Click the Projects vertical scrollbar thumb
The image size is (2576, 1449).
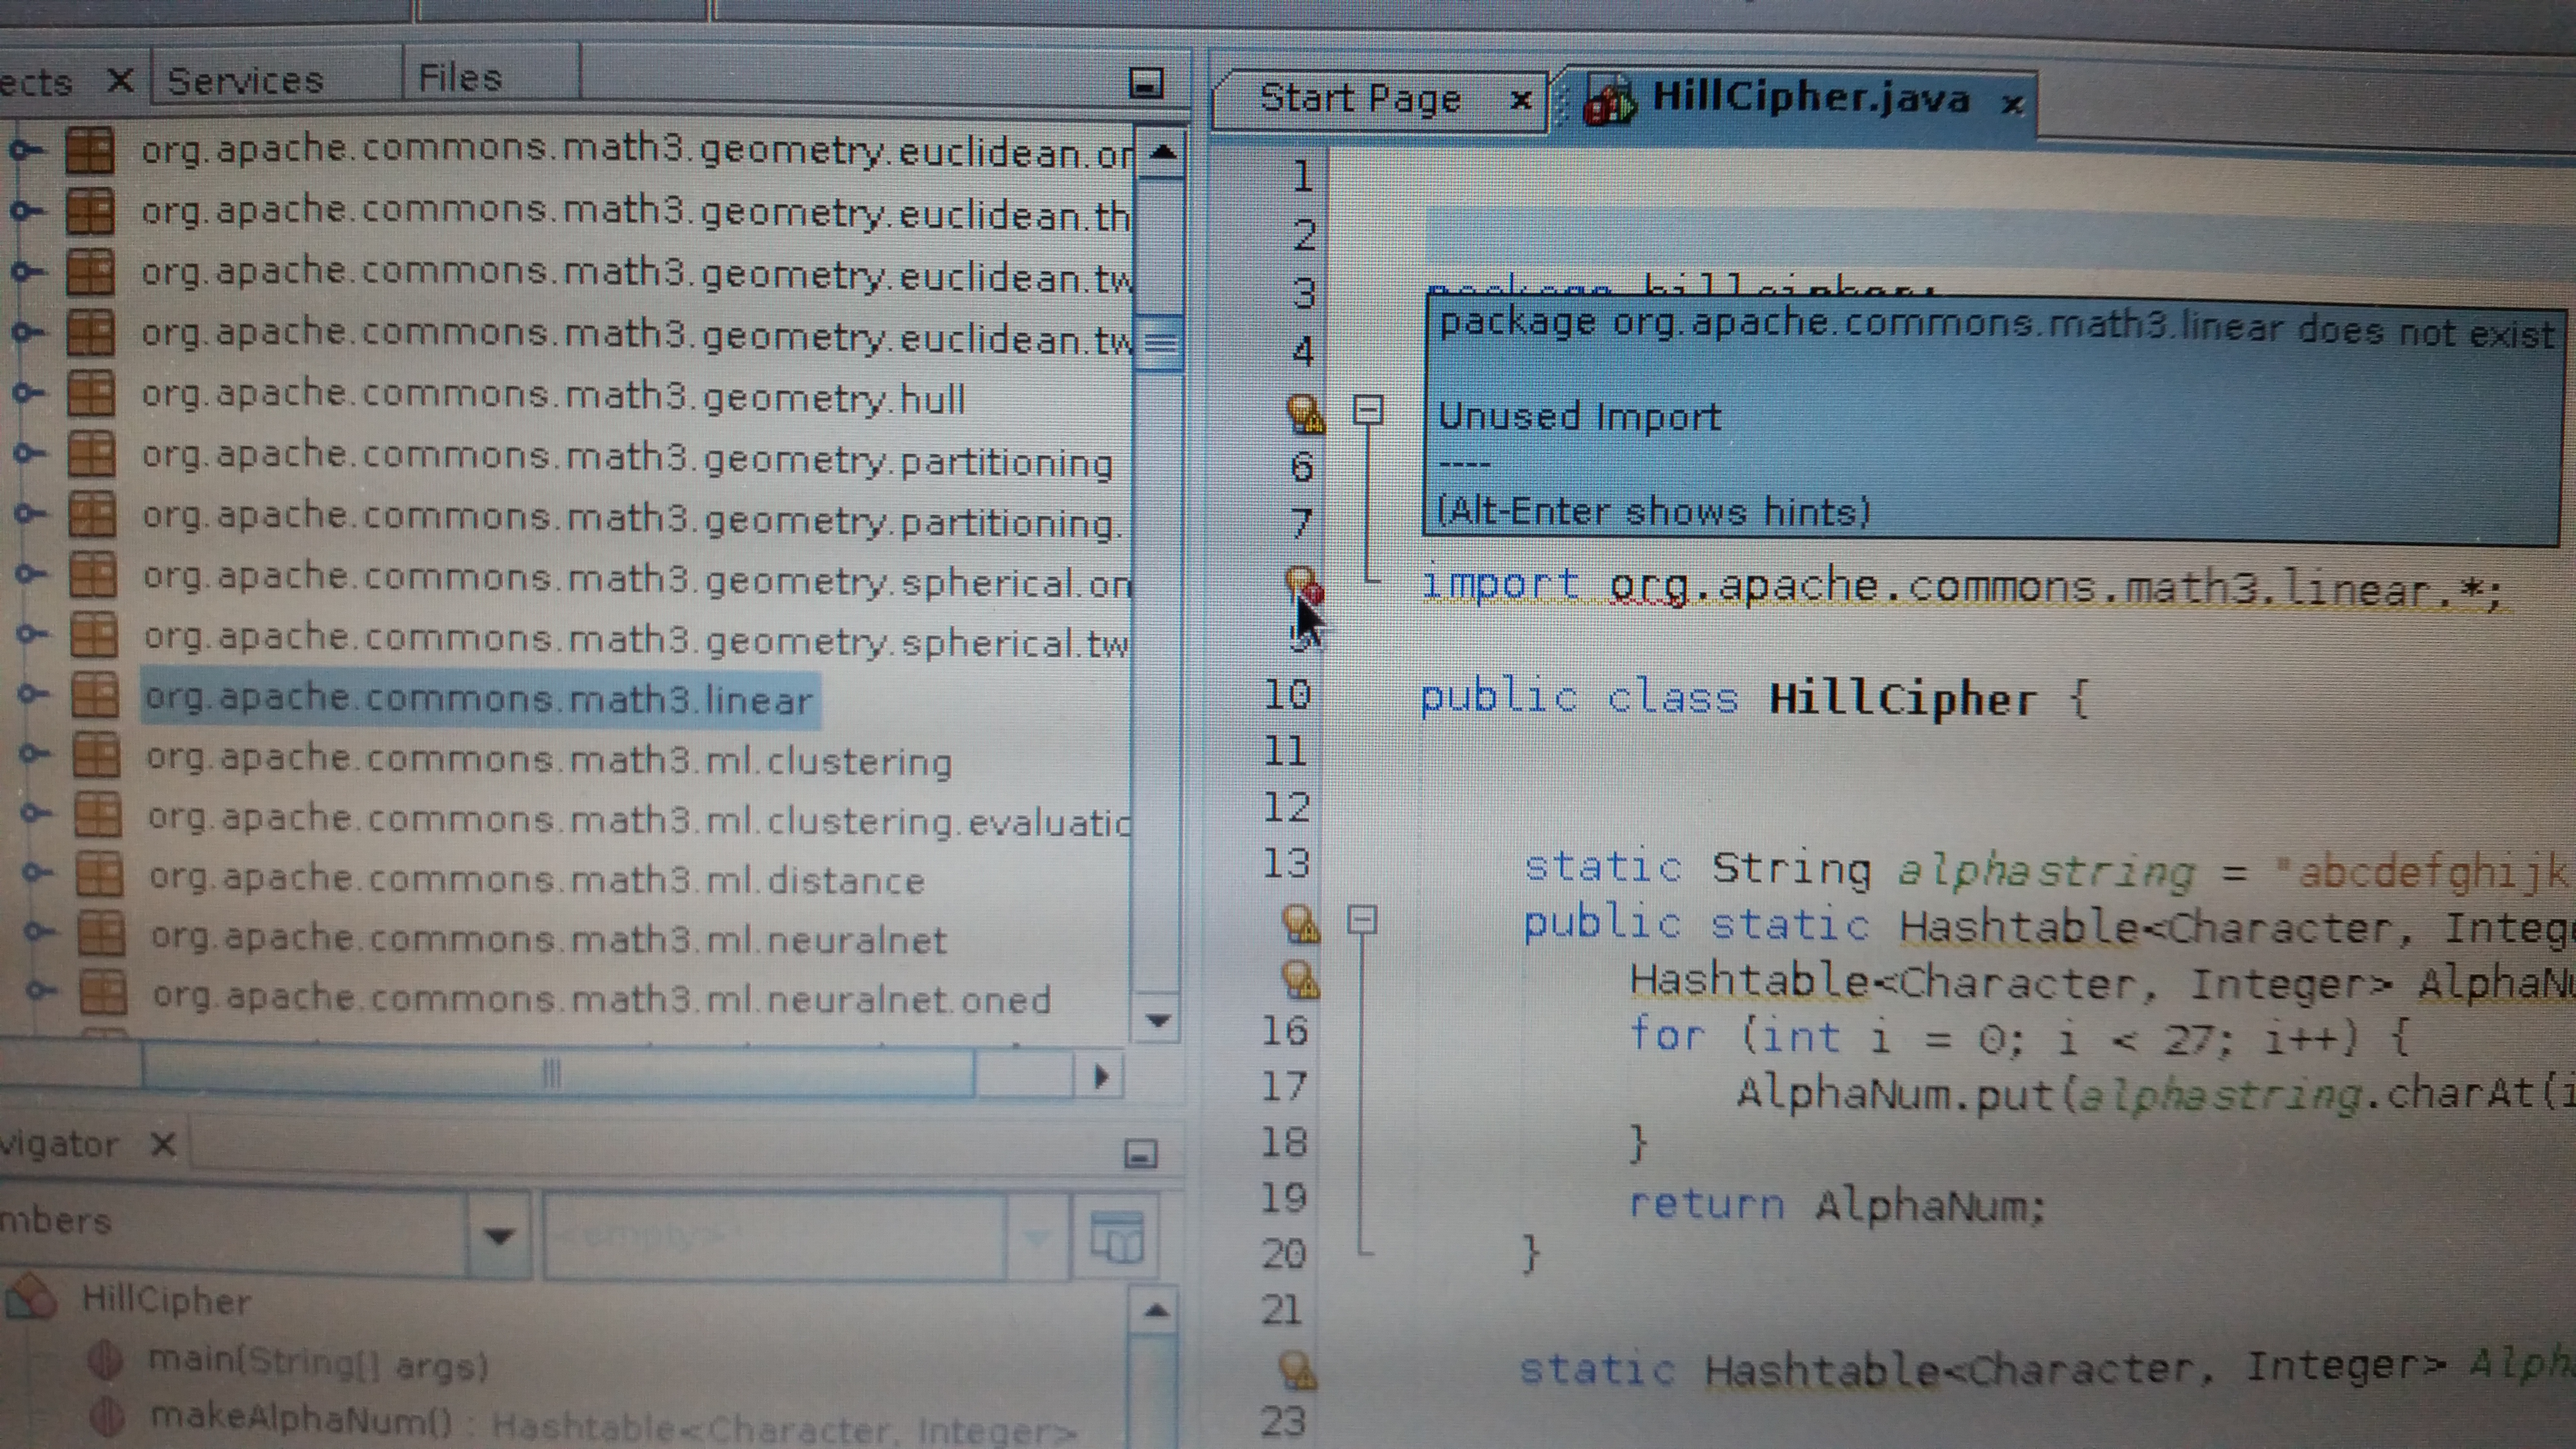tap(1161, 342)
